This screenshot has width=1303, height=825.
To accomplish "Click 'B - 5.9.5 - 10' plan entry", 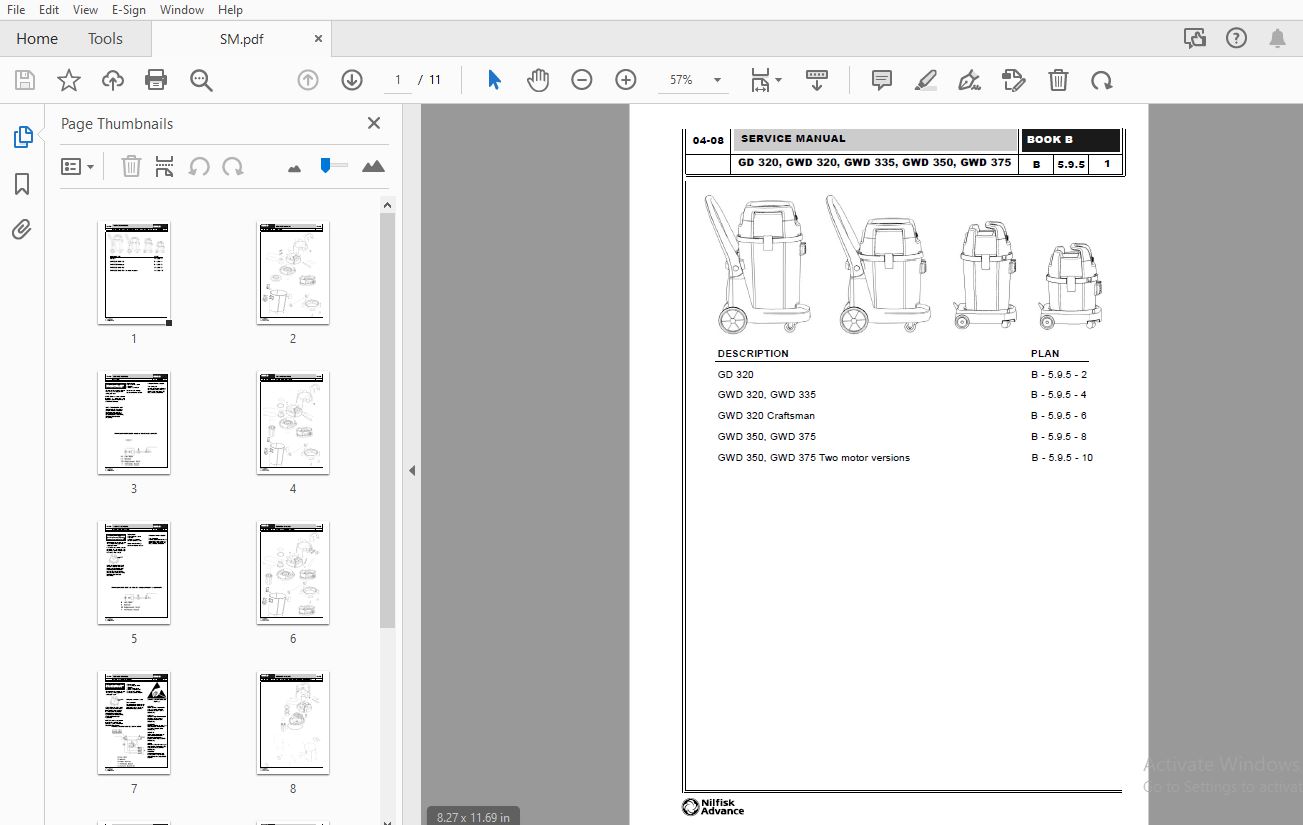I will [x=1062, y=458].
